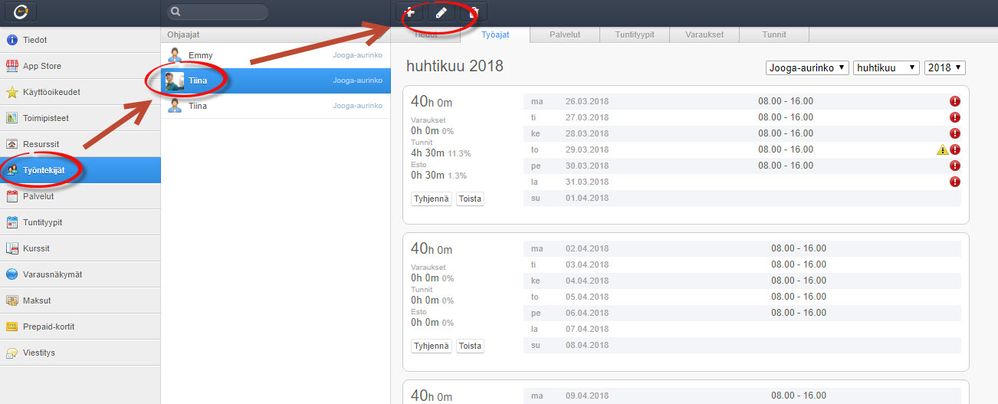
Task: Open Kurssit in the sidebar menu
Action: pyautogui.click(x=80, y=249)
